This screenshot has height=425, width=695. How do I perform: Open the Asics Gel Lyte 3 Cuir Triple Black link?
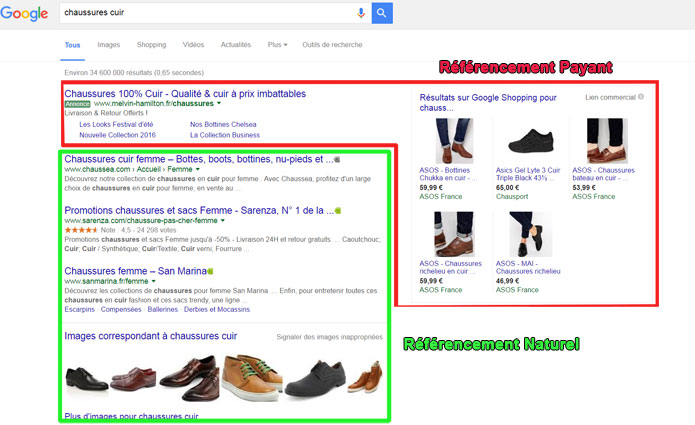click(x=527, y=174)
